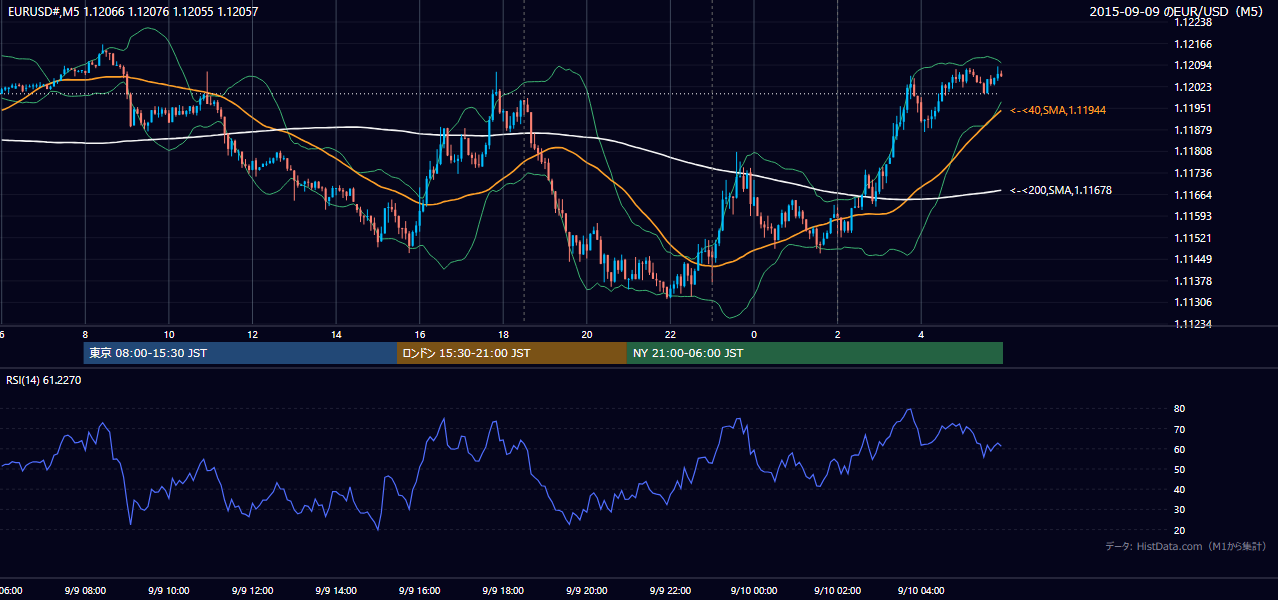1278x600 pixels.
Task: Click price level 1.11234 on the axis
Action: click(1193, 324)
